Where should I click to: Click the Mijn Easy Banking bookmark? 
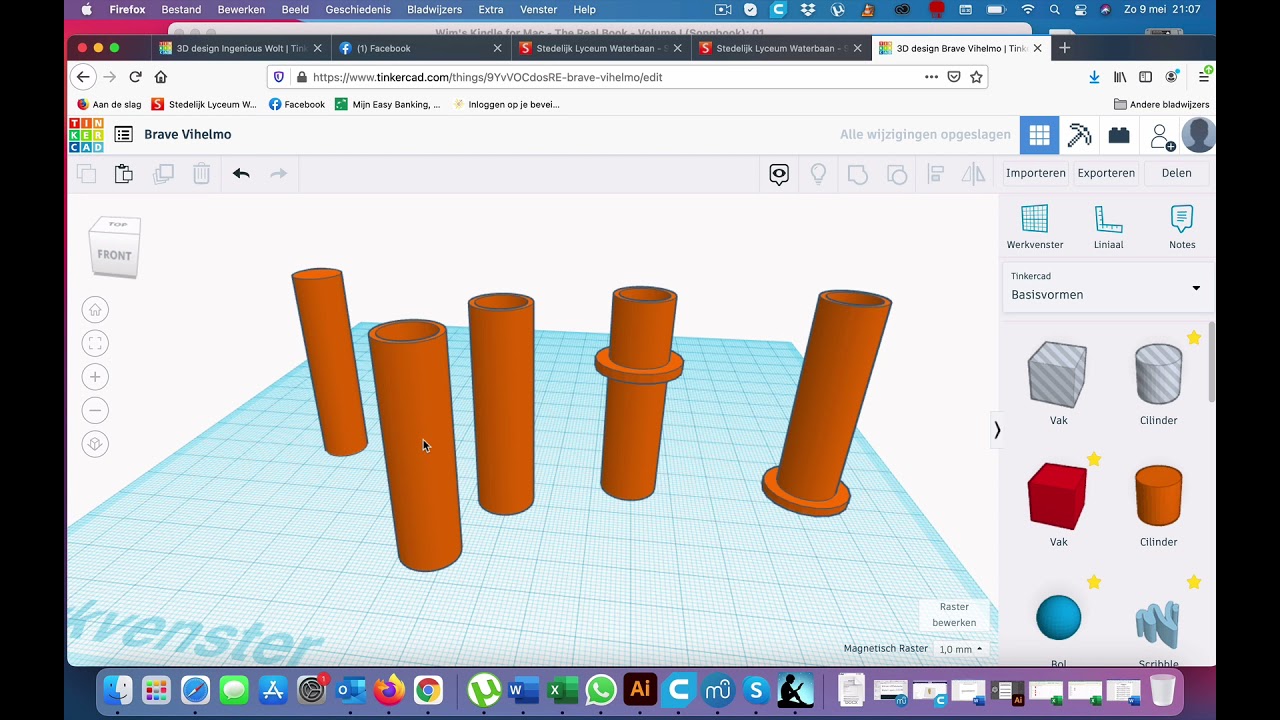388,104
